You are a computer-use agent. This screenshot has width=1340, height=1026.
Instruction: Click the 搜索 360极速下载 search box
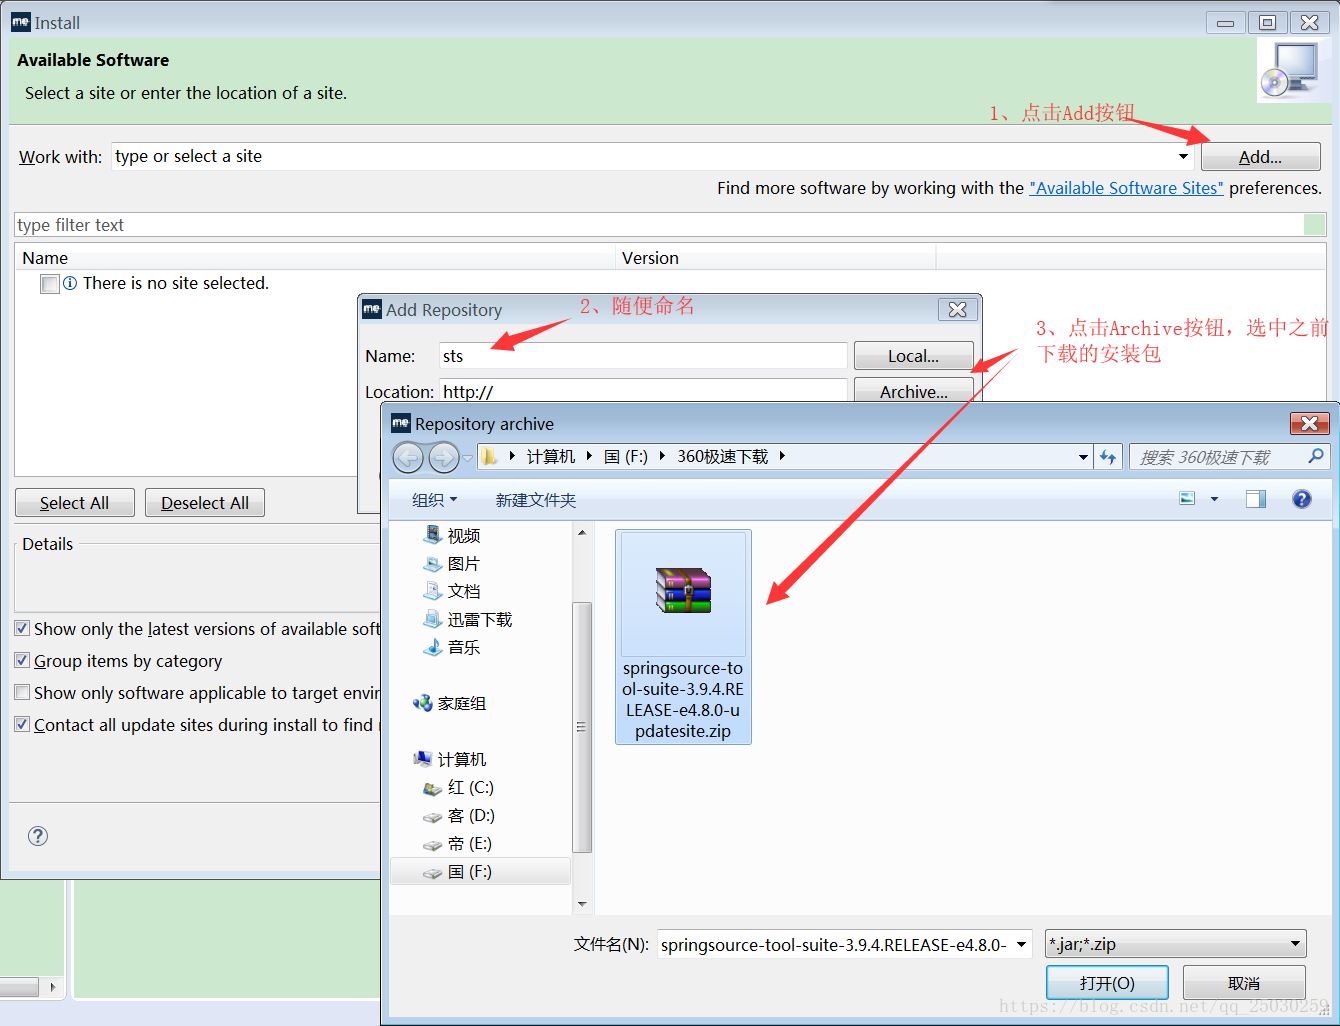(x=1218, y=457)
